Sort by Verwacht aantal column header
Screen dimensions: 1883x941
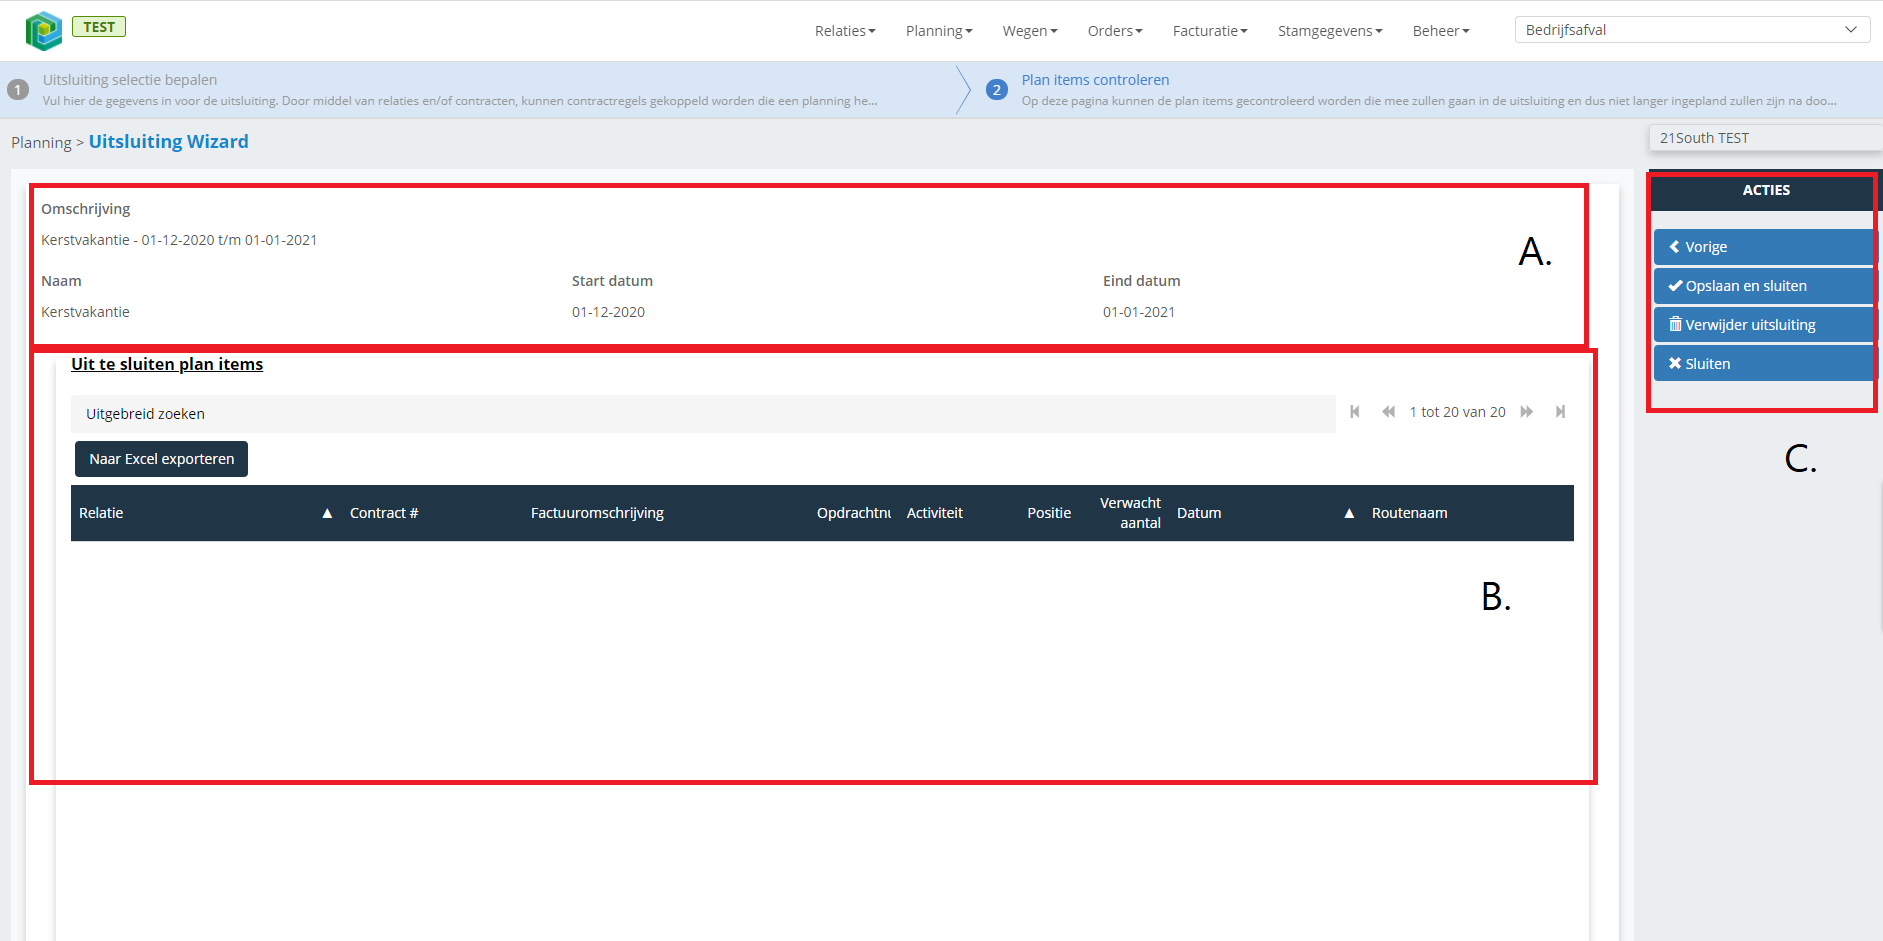(1130, 513)
